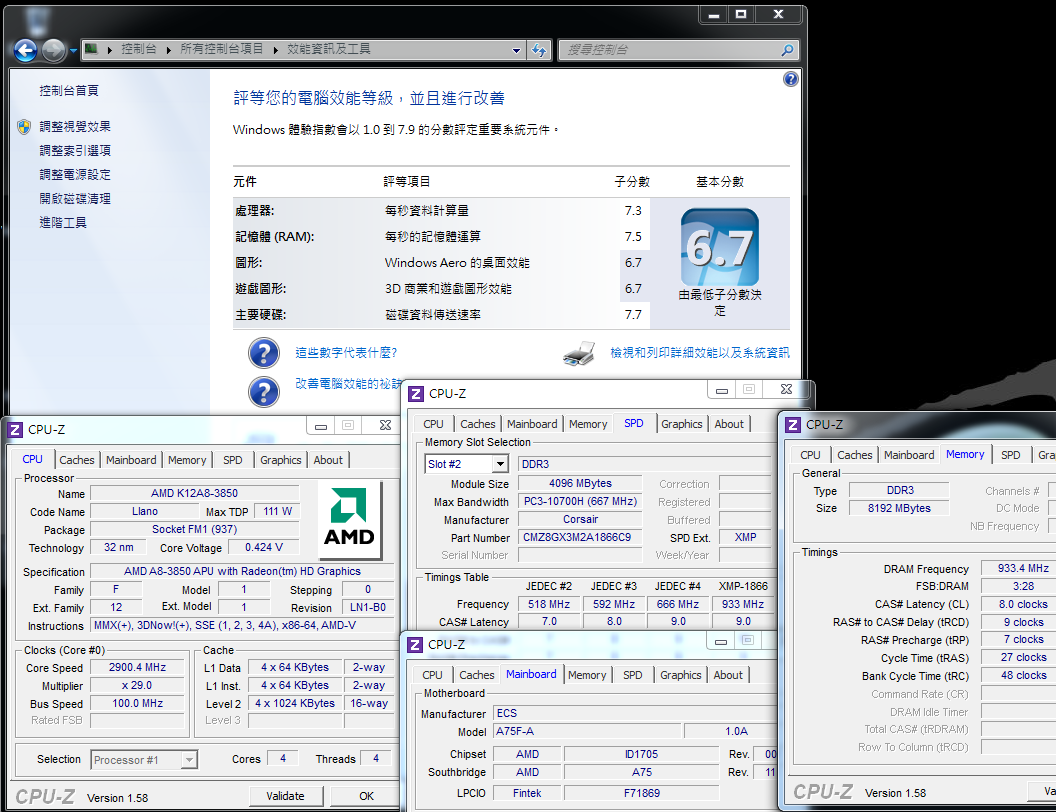
Task: Select About tab in SPD window
Action: pos(729,424)
